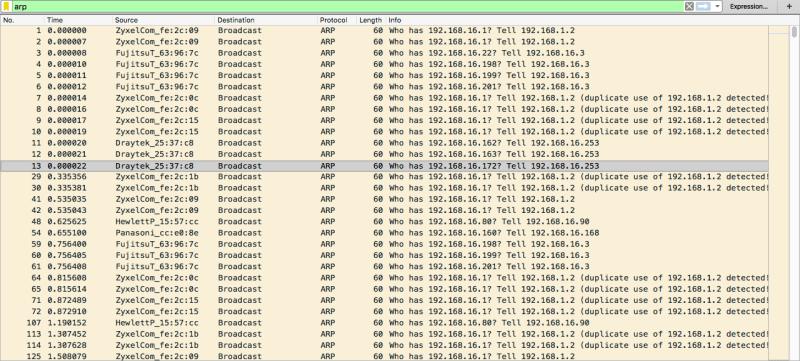Viewport: 800px width, 361px height.
Task: Select packet number 41
Action: pos(384,199)
